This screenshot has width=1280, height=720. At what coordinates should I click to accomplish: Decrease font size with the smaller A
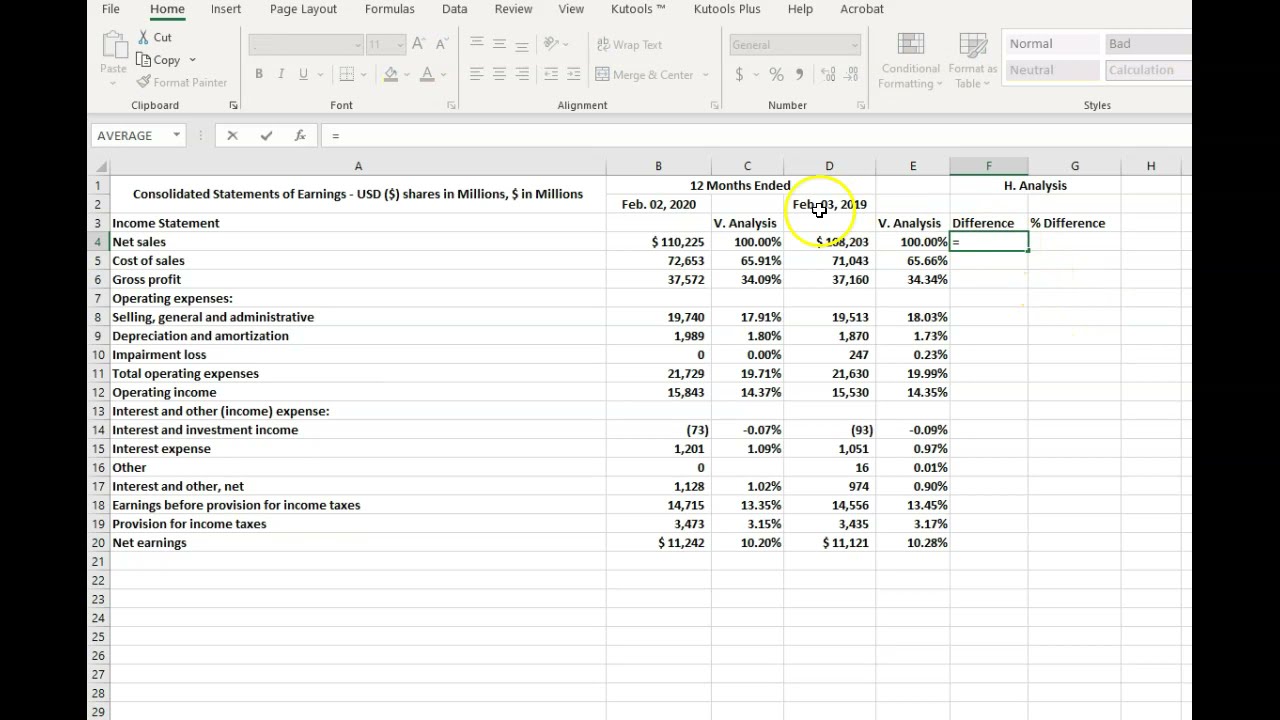point(441,44)
